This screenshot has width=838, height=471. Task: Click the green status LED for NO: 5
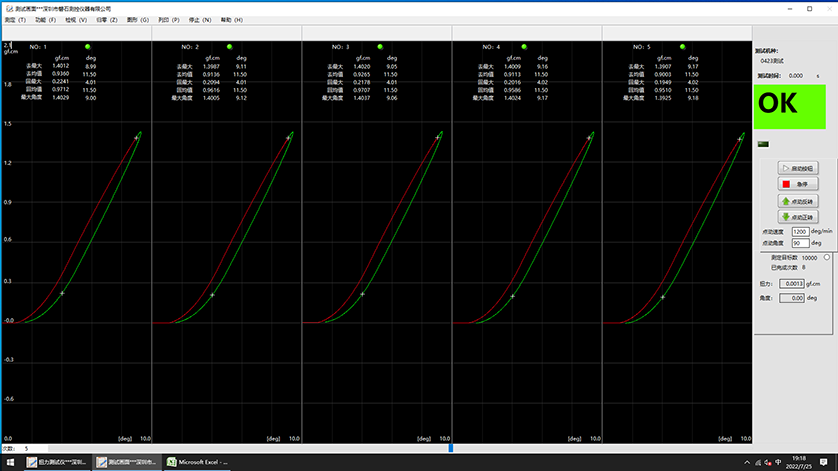click(687, 47)
